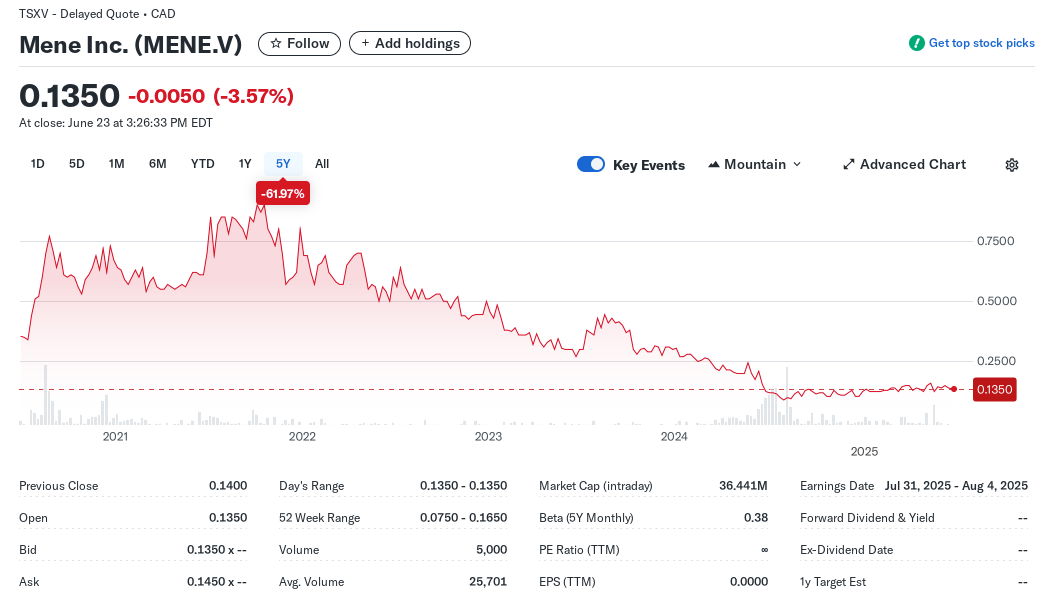Click the Avg. Volume value 25,701

[x=488, y=582]
